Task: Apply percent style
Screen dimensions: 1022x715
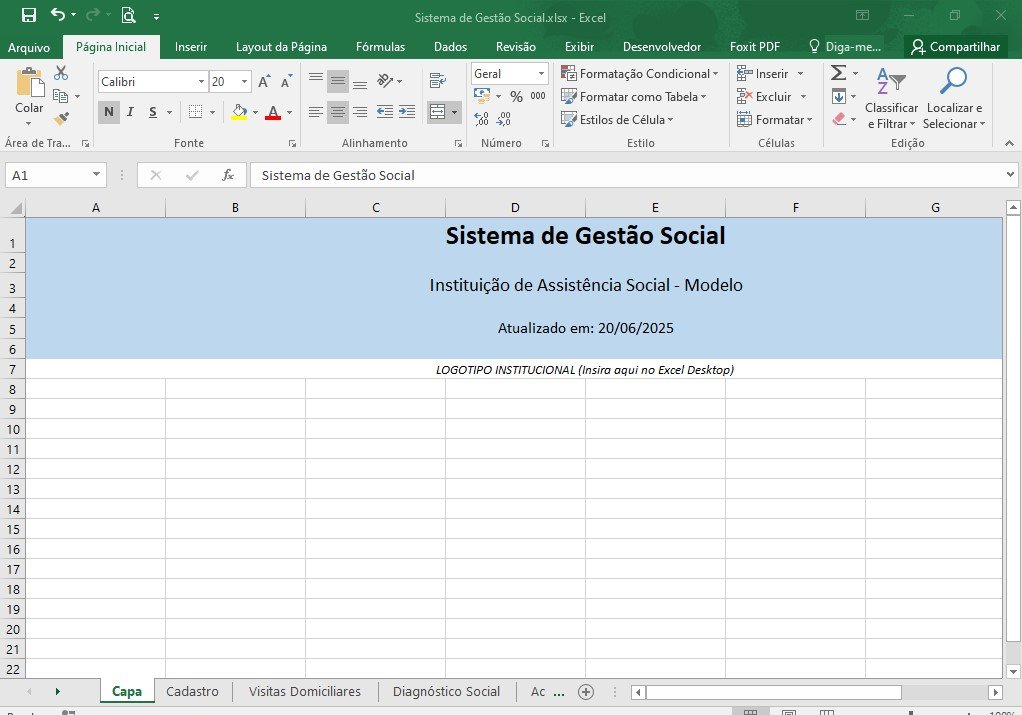Action: 516,96
